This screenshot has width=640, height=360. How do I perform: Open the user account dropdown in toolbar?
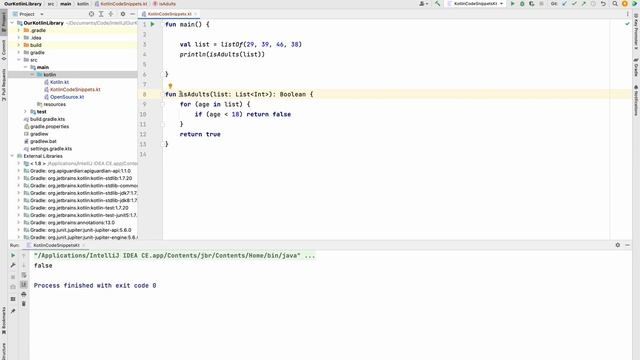coord(423,4)
